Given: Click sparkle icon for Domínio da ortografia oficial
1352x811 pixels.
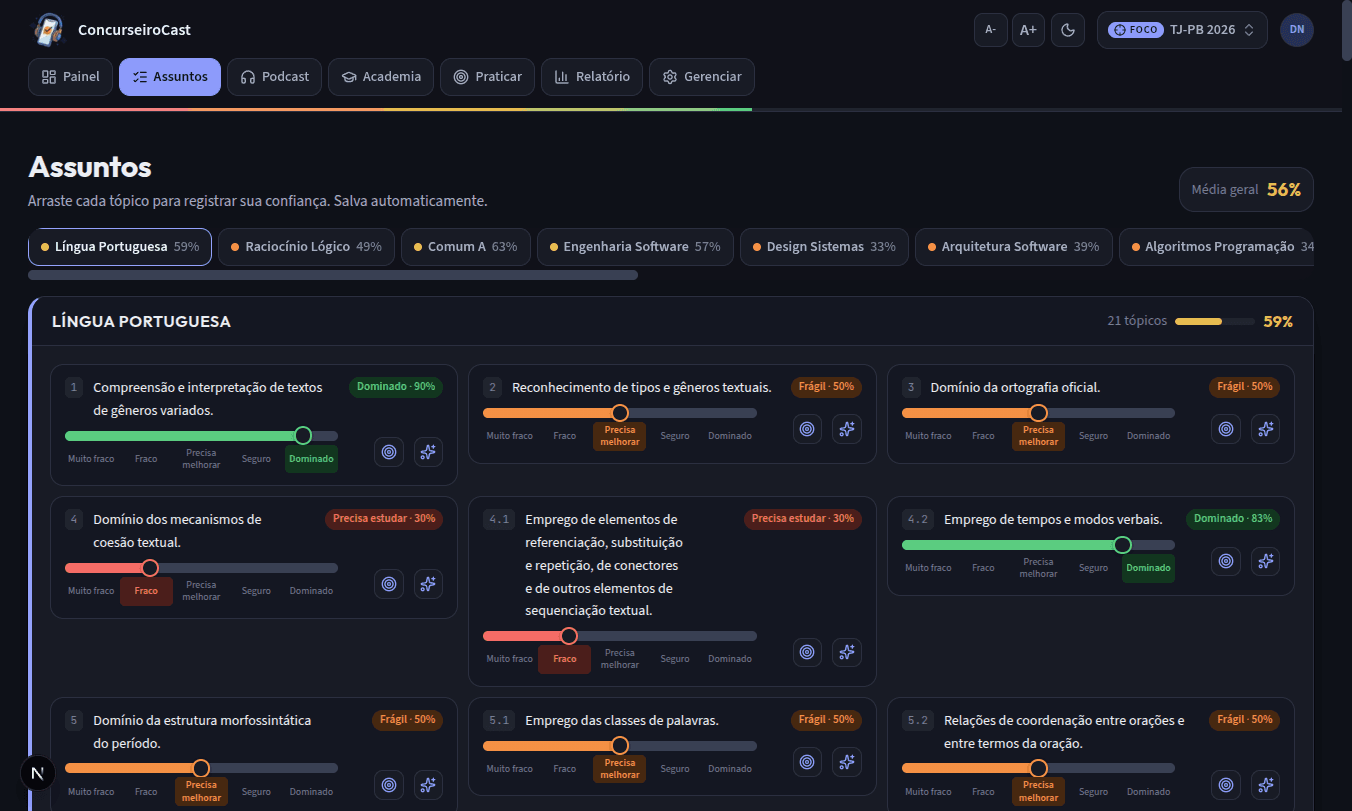Looking at the screenshot, I should point(1265,429).
